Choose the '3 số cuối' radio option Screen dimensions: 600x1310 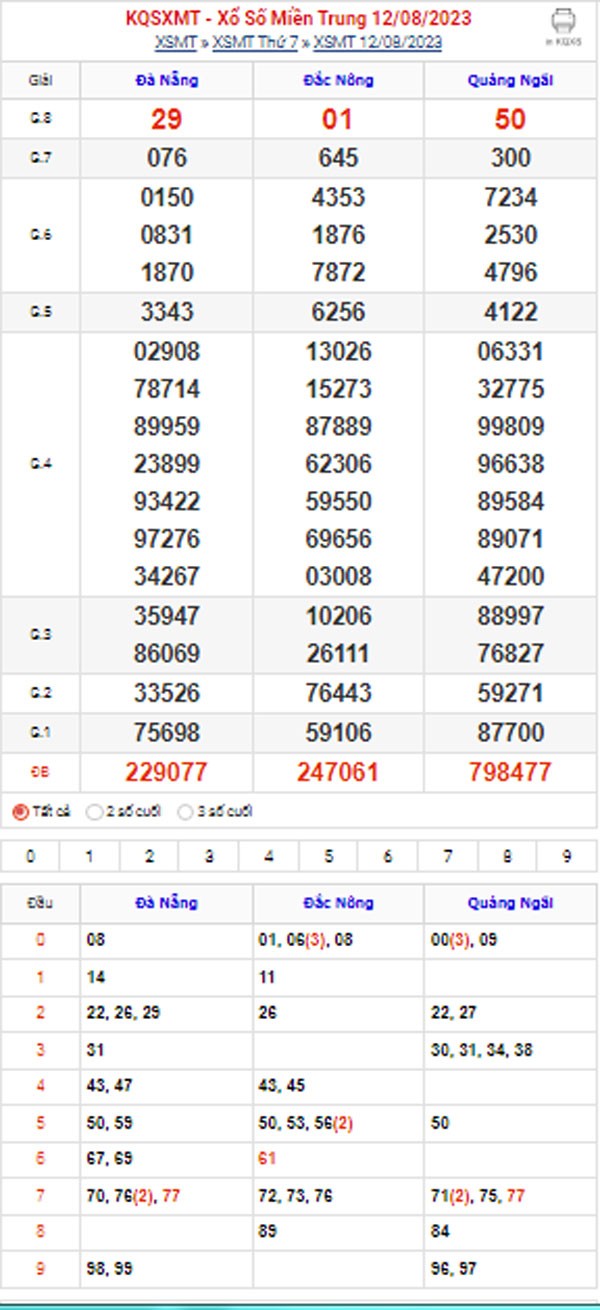click(x=185, y=812)
